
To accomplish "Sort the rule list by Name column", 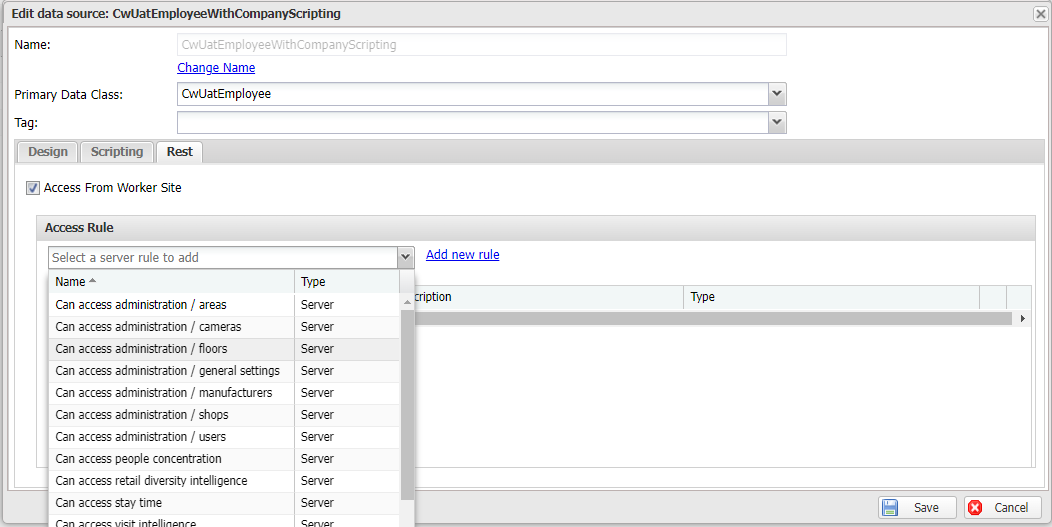I will pyautogui.click(x=70, y=282).
